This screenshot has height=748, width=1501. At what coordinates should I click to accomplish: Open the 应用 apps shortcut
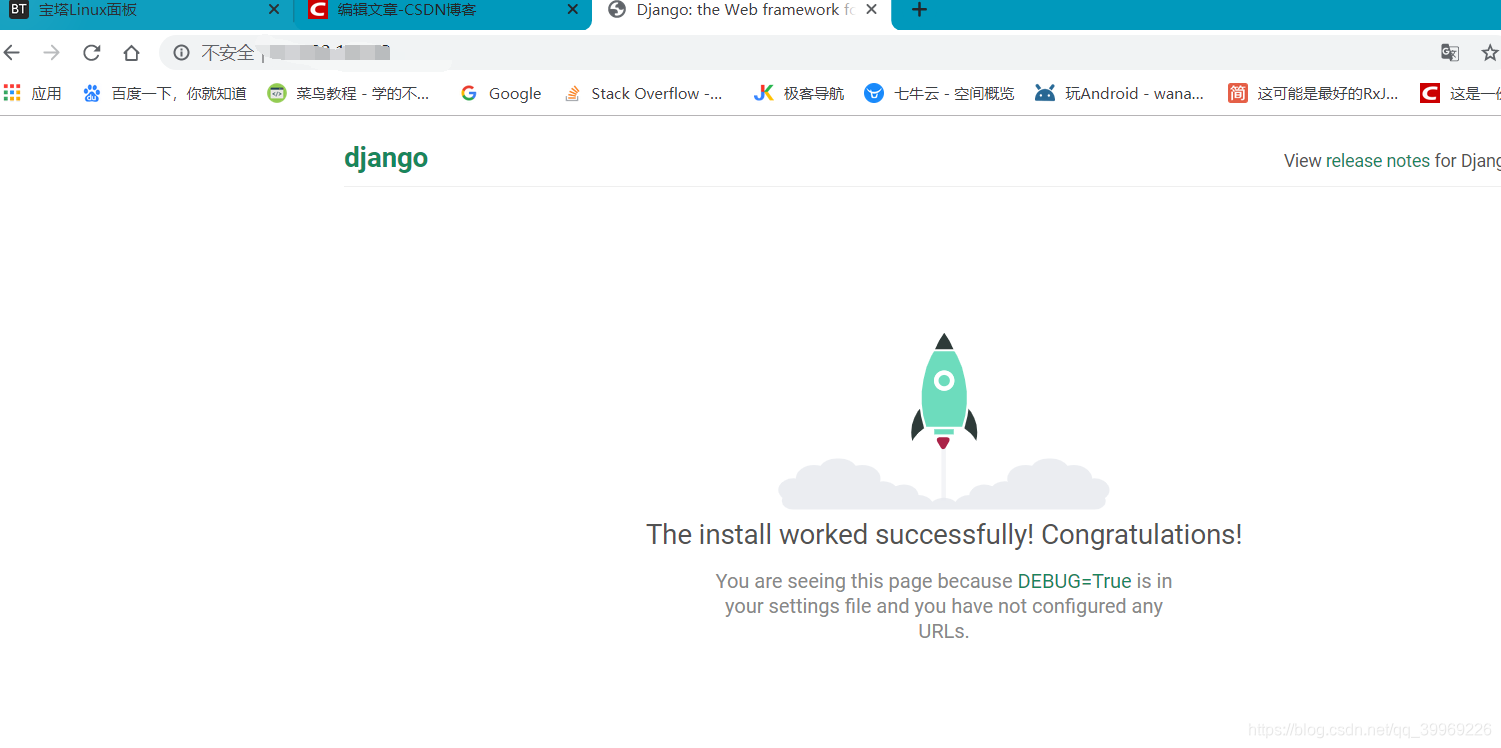pos(33,93)
